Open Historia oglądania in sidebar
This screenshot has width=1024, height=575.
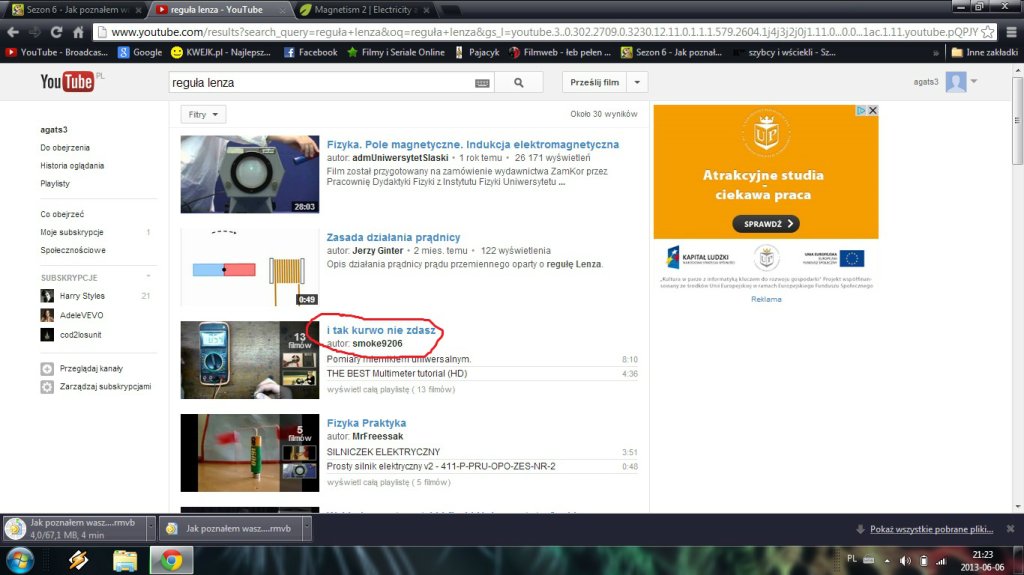click(x=72, y=166)
